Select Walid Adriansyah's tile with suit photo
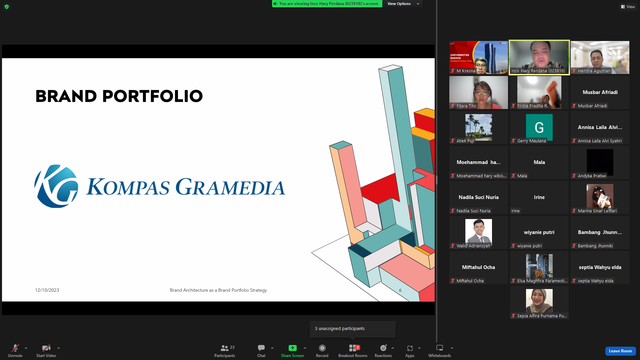 coord(478,233)
